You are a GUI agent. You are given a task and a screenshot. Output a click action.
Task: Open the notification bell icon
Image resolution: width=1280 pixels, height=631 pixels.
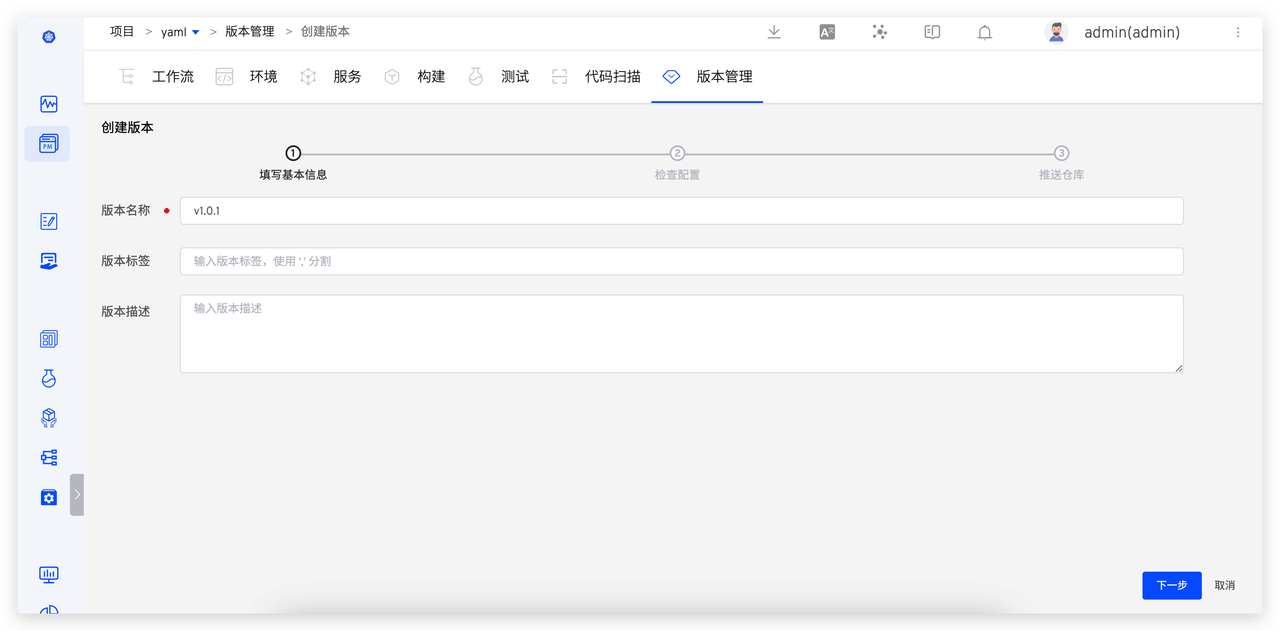pos(984,32)
